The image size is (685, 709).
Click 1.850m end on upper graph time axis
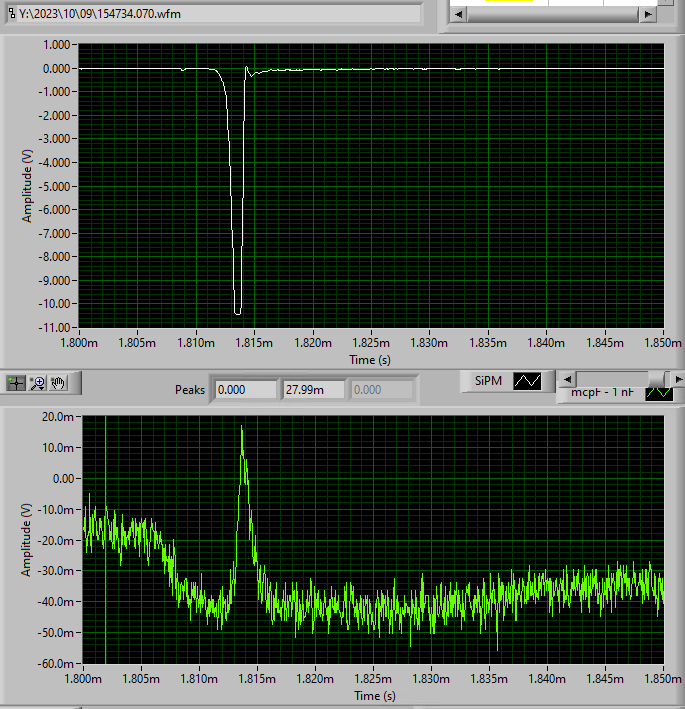[663, 343]
